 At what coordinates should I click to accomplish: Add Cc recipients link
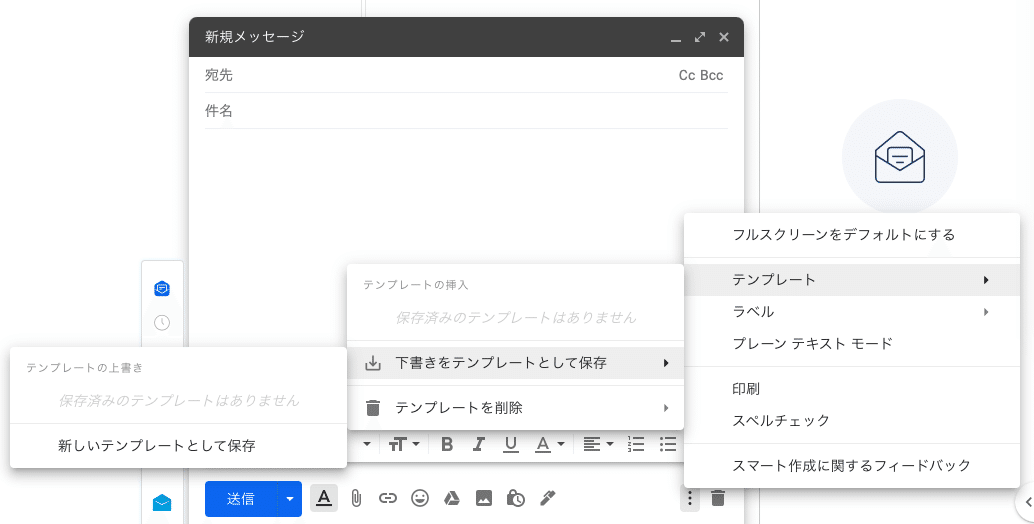687,76
